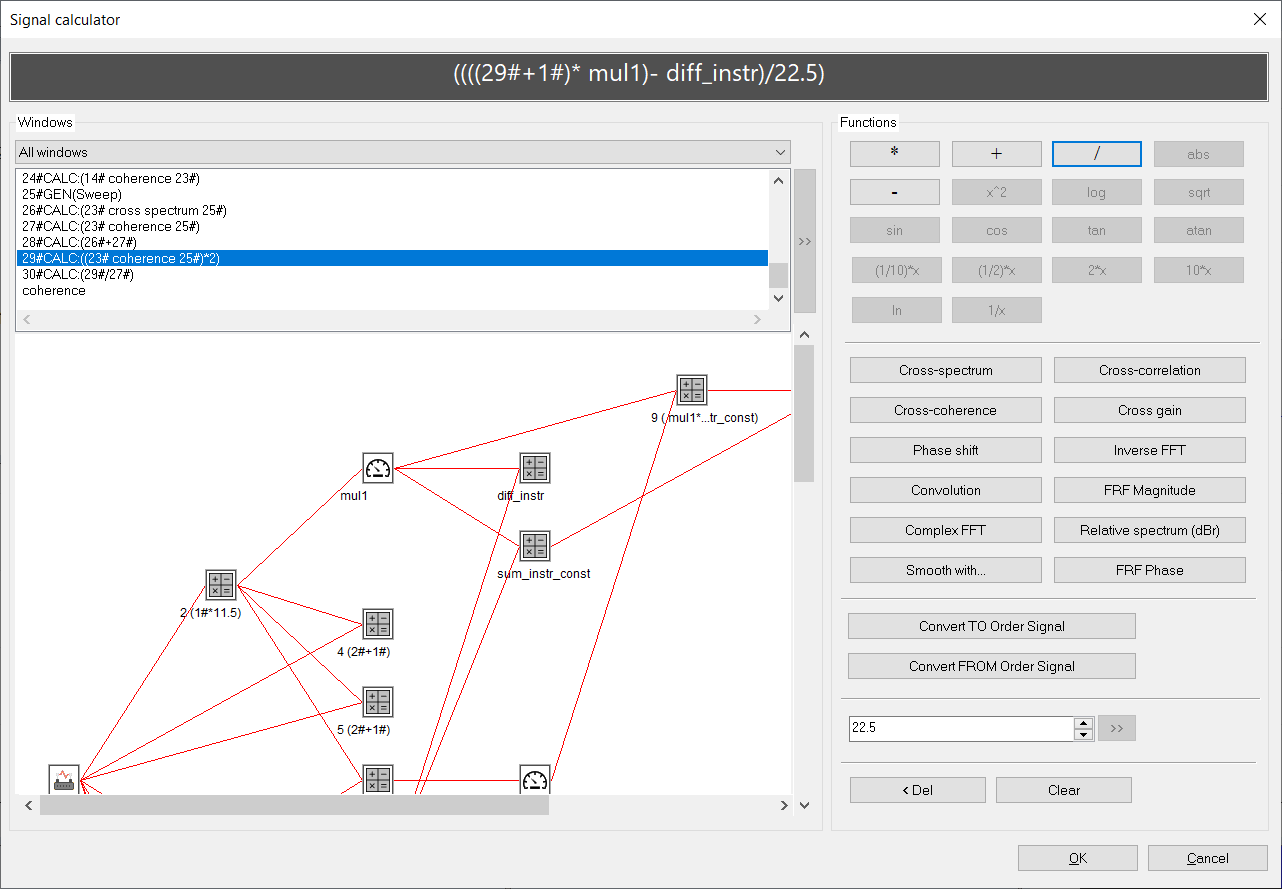Click the mul1 gauge node icon
The width and height of the screenshot is (1282, 889).
[378, 468]
